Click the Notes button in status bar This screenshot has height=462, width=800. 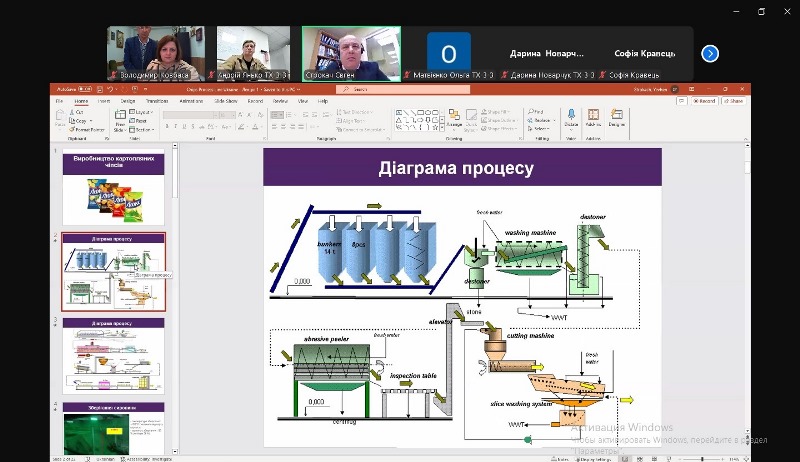(x=560, y=458)
